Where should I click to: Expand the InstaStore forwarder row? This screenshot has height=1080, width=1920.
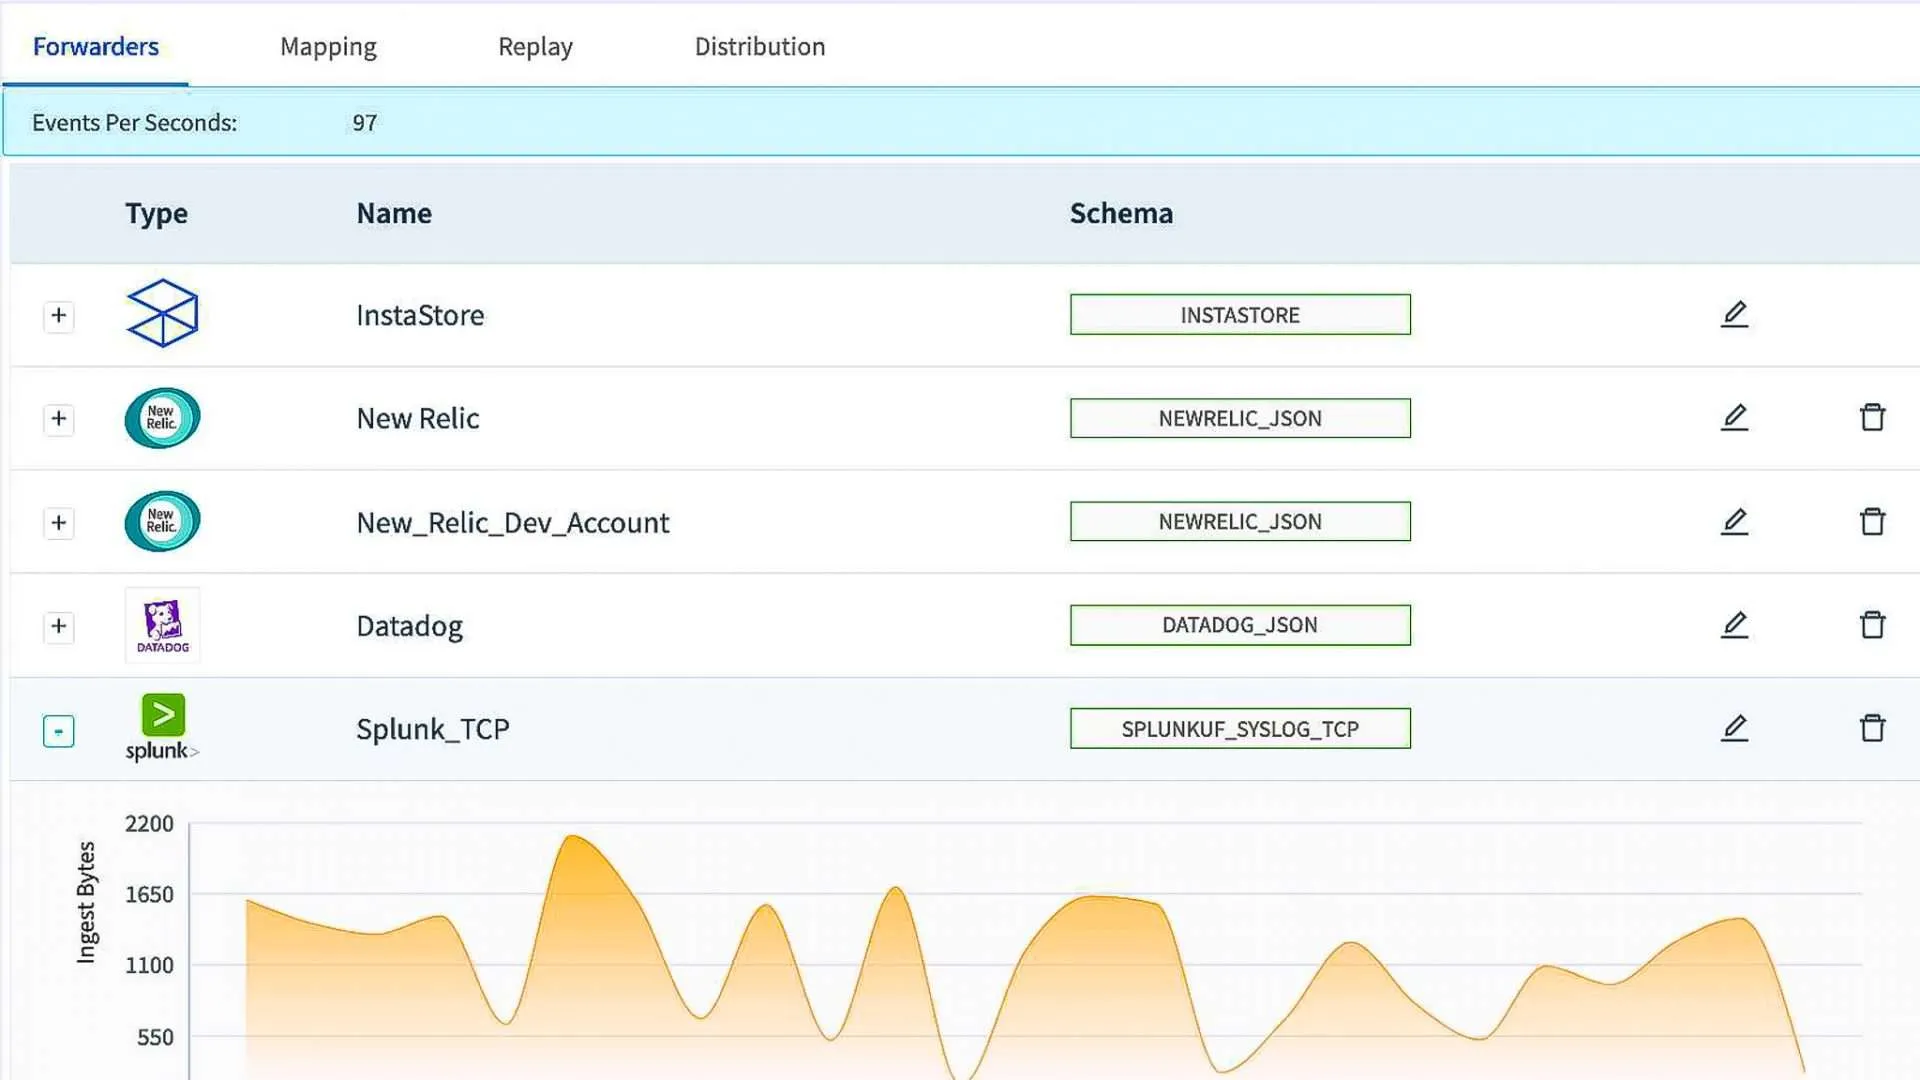[59, 316]
